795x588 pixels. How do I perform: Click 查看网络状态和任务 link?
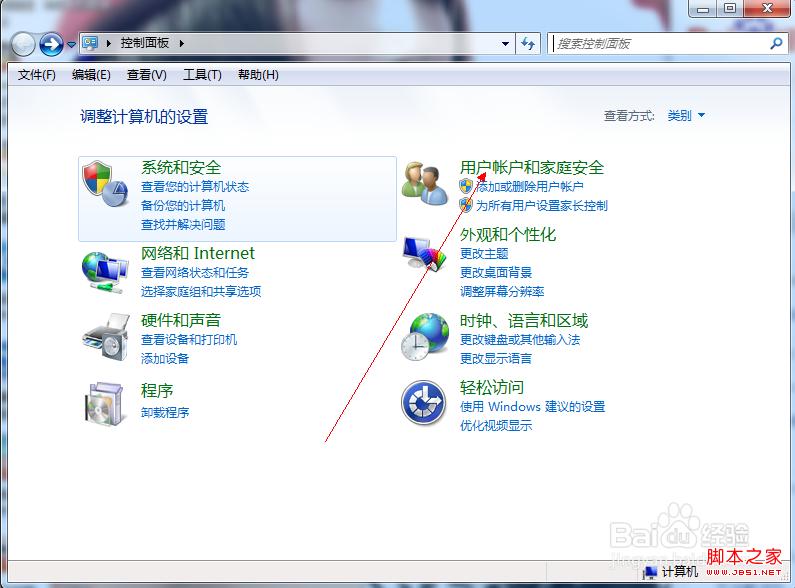click(x=195, y=272)
